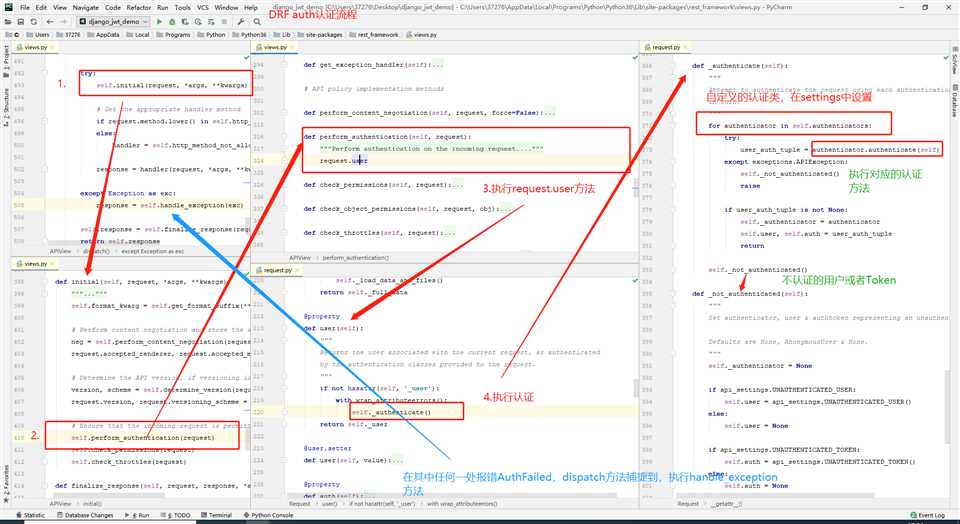The width and height of the screenshot is (960, 524).
Task: Select request.py tab above user property code
Action: (x=278, y=270)
